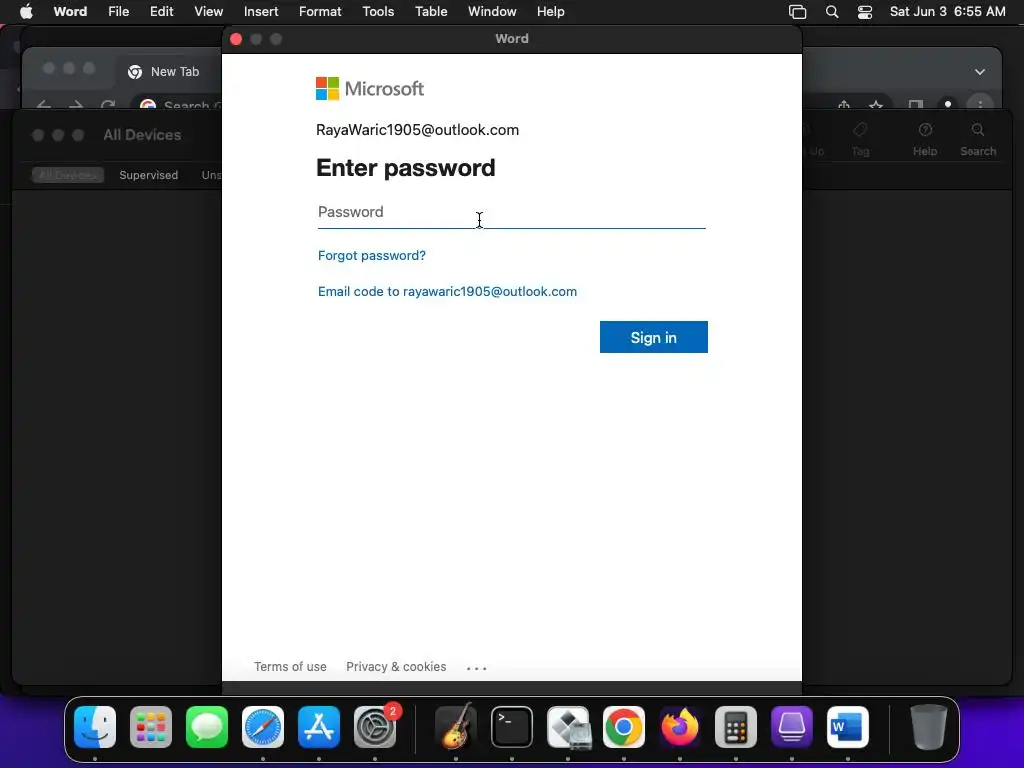The image size is (1024, 768).
Task: Open the Privacy & cookies link
Action: click(396, 667)
